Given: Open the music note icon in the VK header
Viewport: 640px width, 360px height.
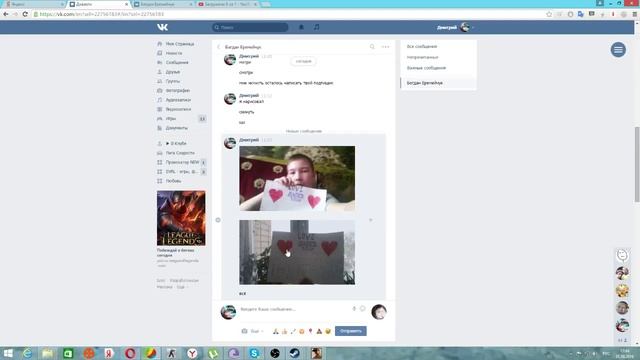Looking at the screenshot, I should point(317,27).
